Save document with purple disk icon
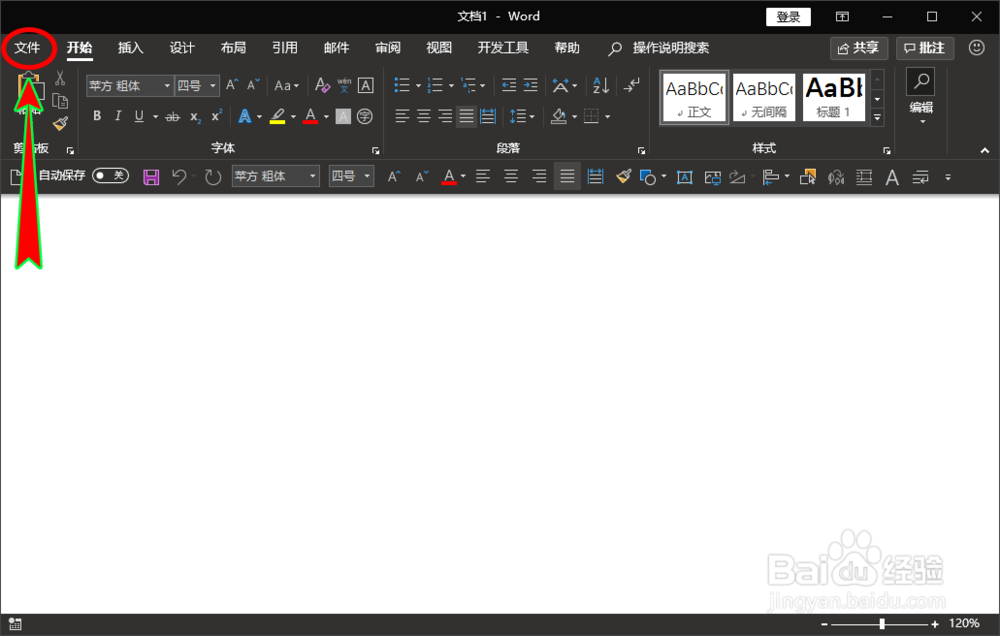The width and height of the screenshot is (1000, 636). (x=151, y=177)
